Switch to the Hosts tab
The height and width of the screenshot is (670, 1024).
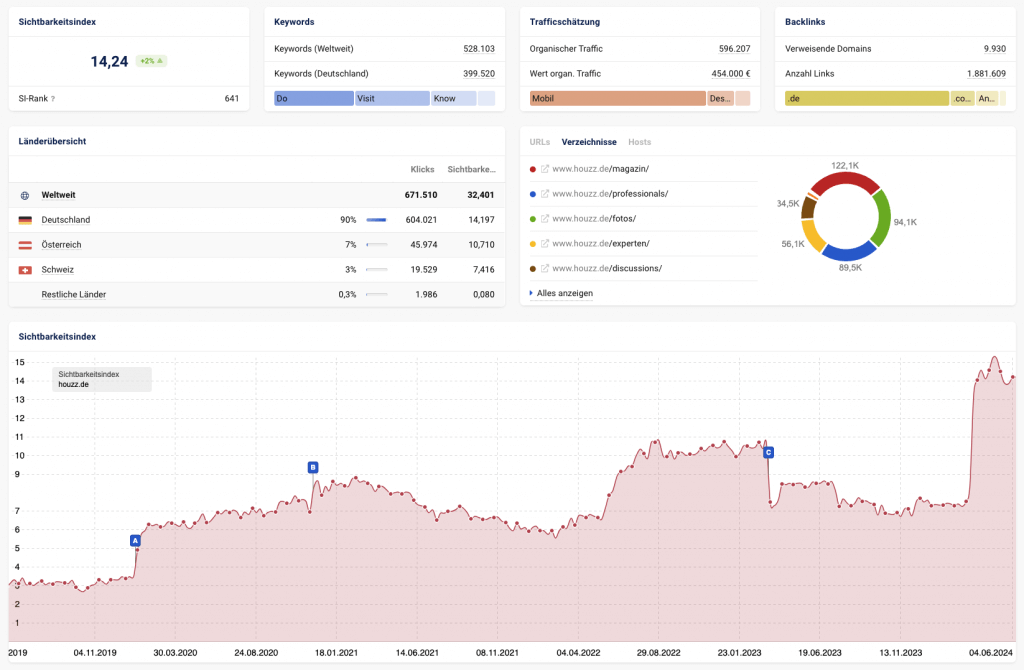coord(639,142)
